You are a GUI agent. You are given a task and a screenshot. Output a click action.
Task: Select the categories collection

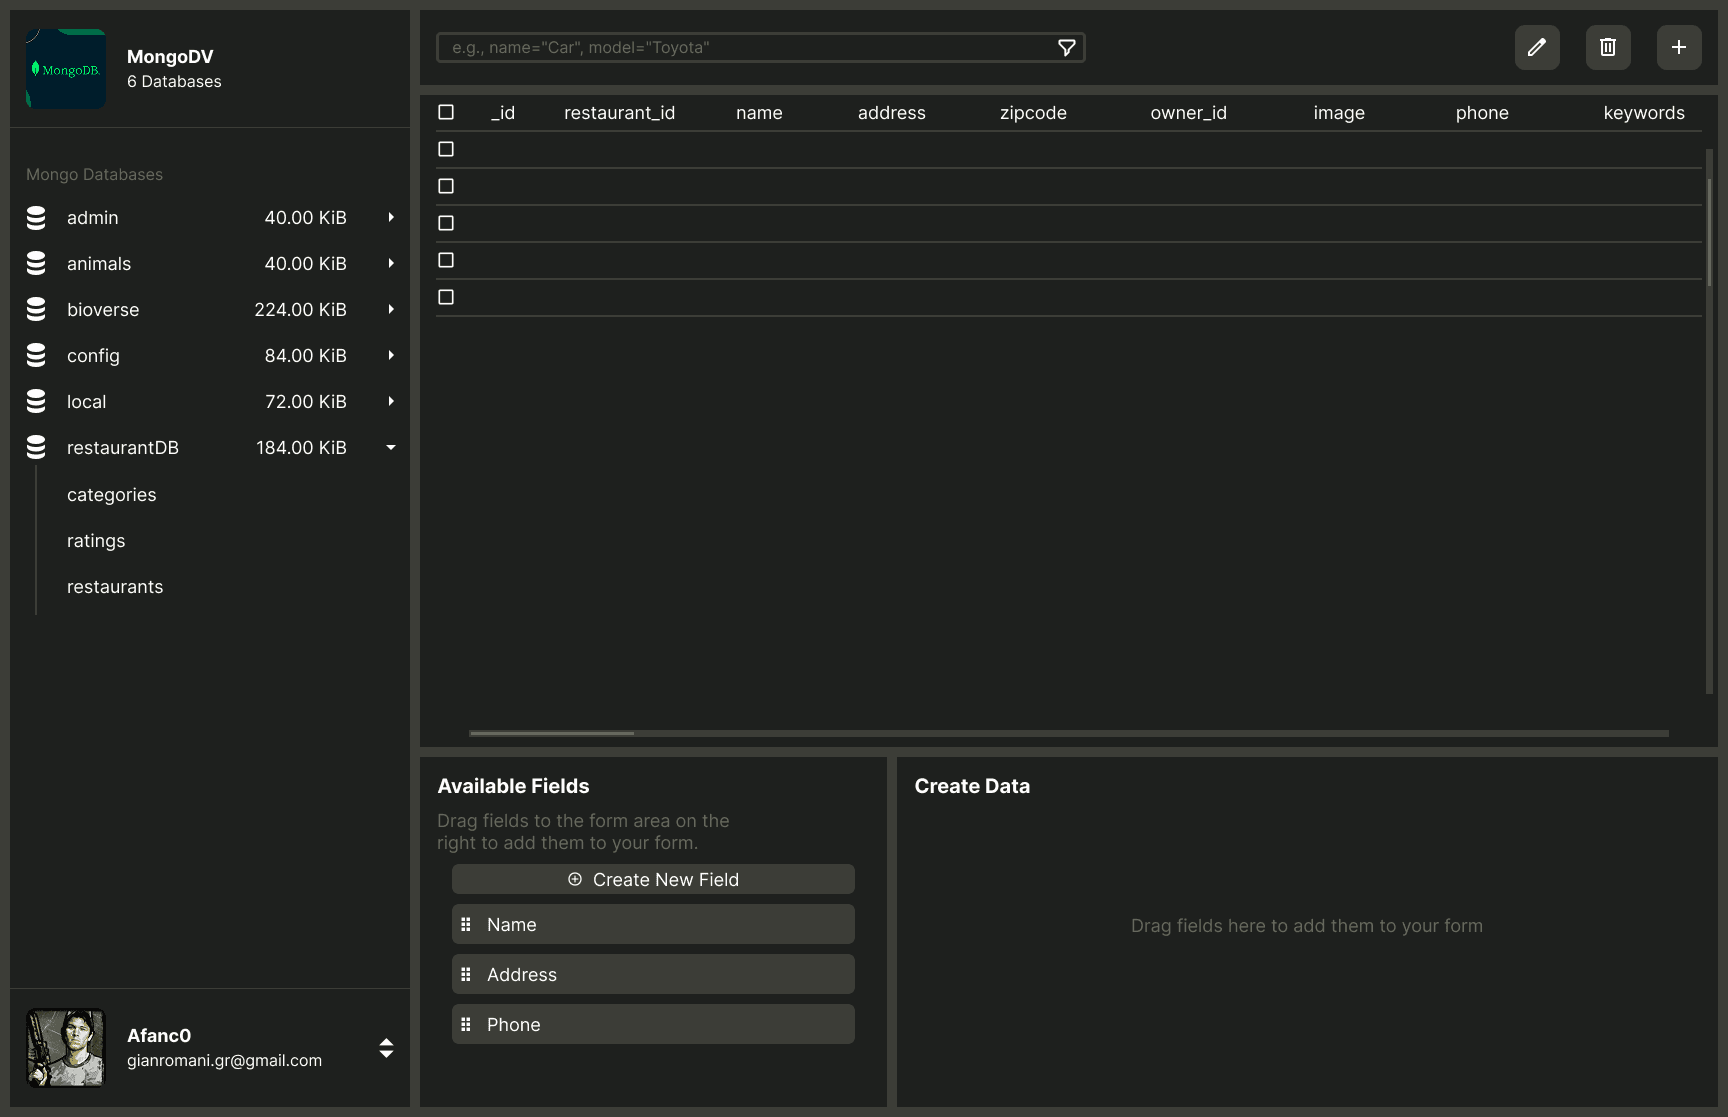click(x=112, y=495)
